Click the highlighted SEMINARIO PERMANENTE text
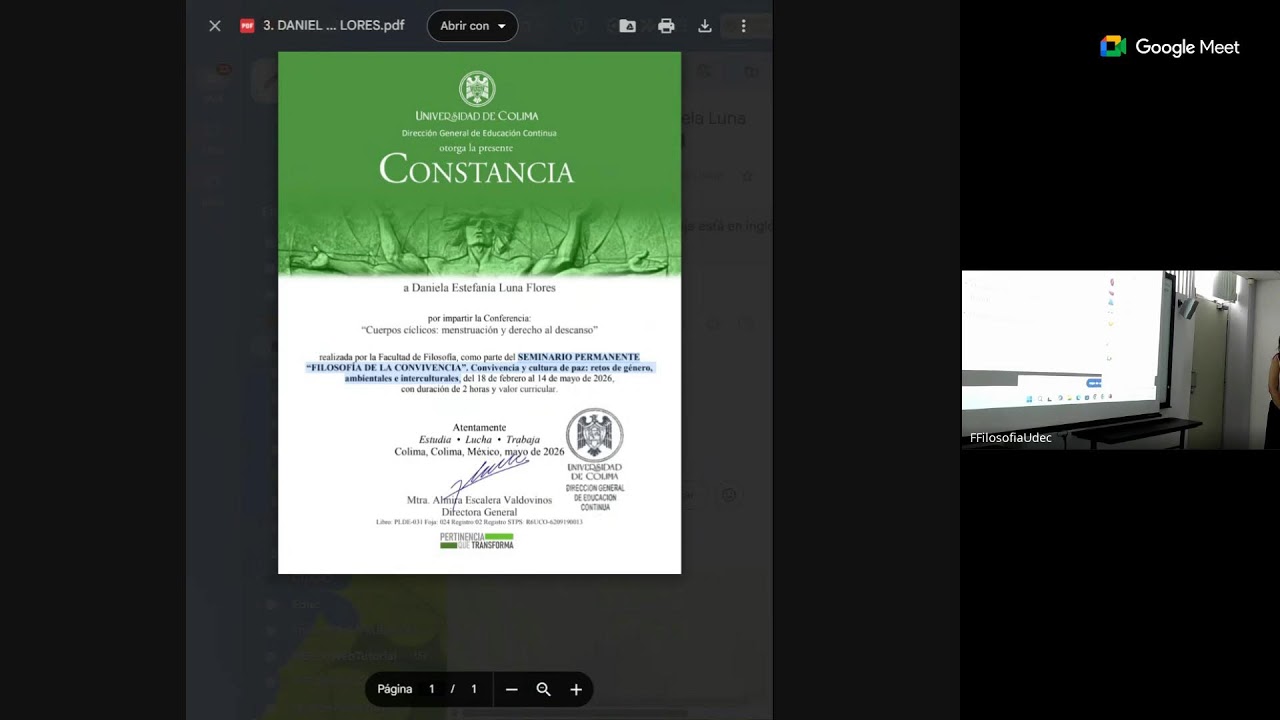This screenshot has height=720, width=1280. [578, 357]
